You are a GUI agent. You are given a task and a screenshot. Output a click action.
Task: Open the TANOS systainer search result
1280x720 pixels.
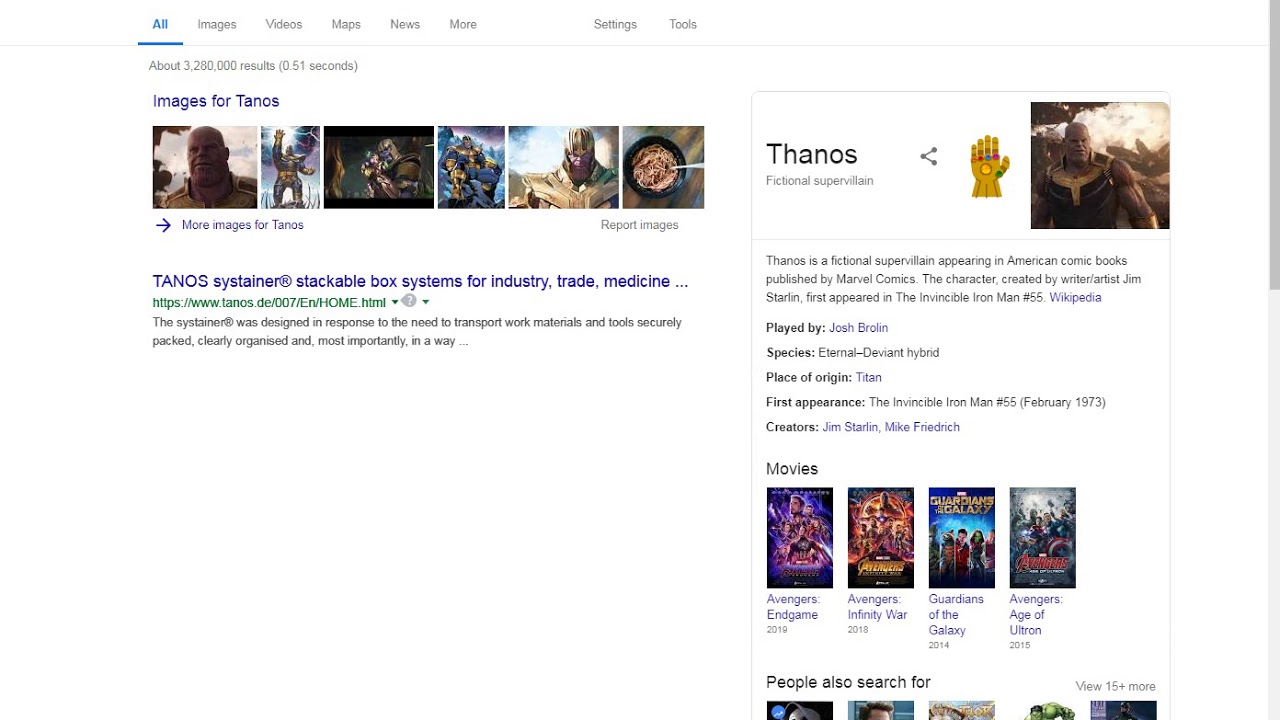tap(419, 281)
